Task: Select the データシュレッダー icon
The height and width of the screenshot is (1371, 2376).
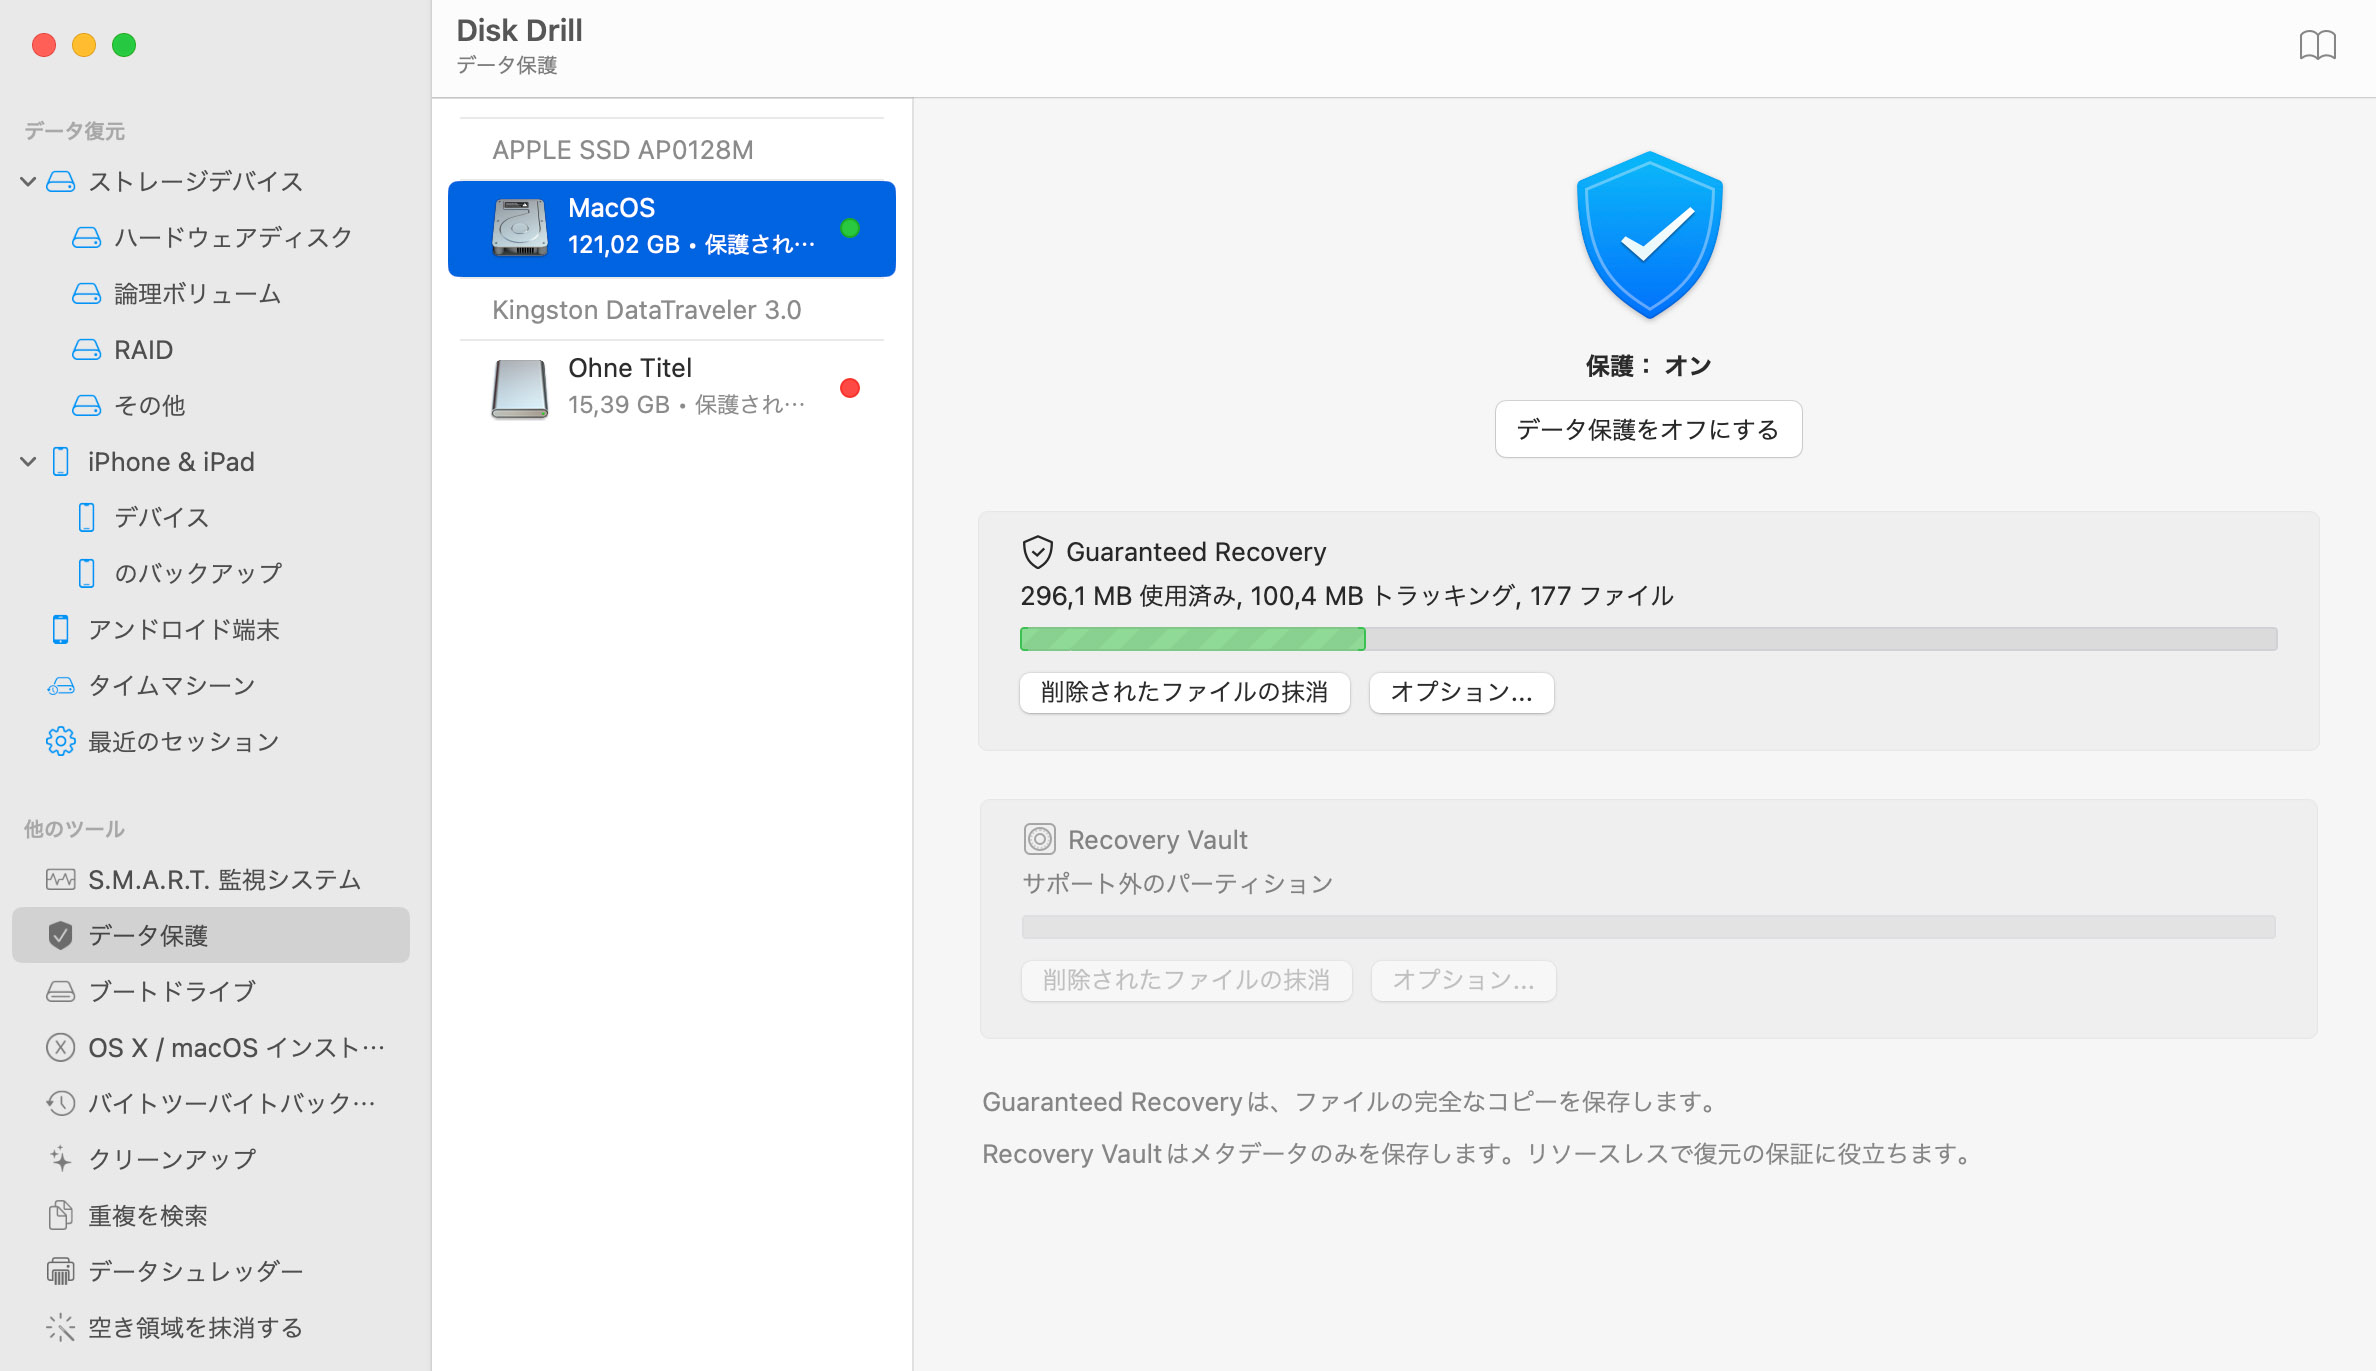Action: (60, 1271)
